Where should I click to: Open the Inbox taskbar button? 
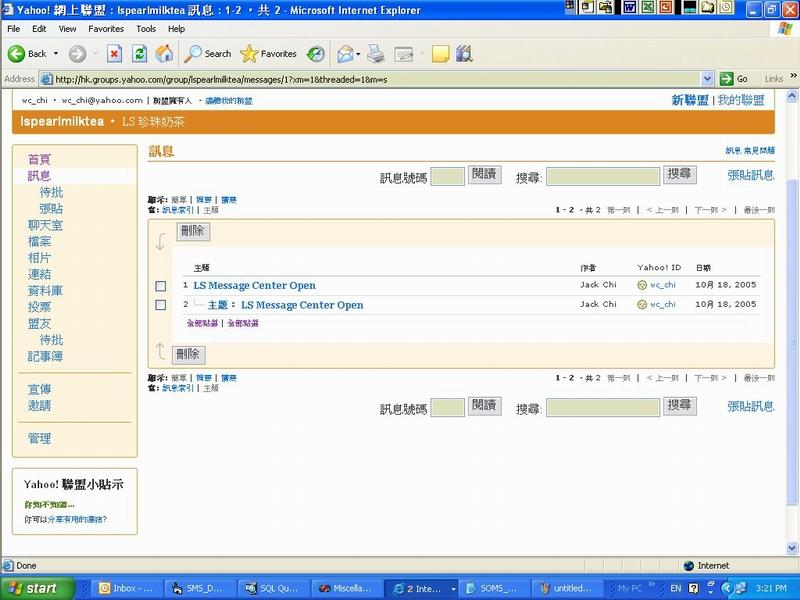(x=127, y=588)
